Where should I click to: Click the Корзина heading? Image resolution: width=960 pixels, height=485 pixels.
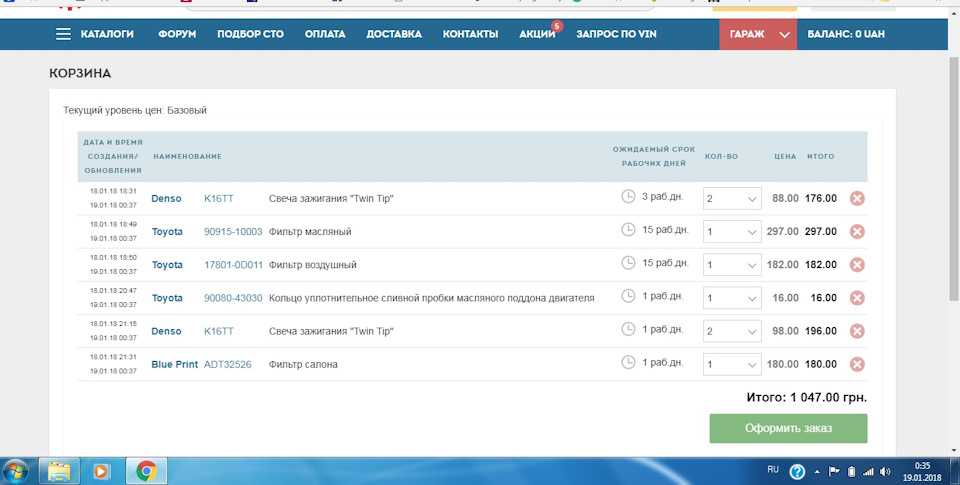coord(80,73)
